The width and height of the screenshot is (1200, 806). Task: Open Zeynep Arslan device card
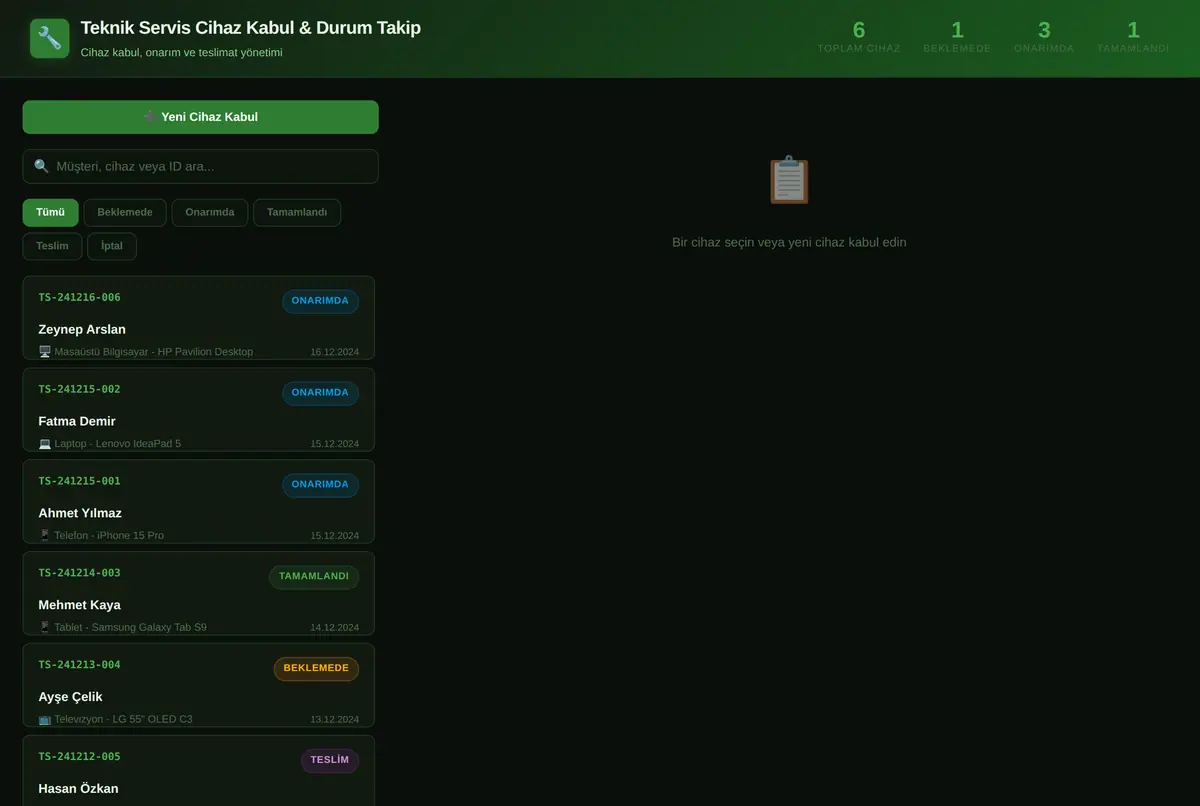(x=198, y=318)
